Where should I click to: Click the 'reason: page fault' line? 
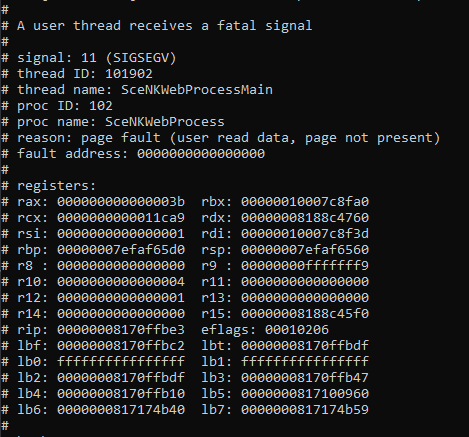click(229, 138)
